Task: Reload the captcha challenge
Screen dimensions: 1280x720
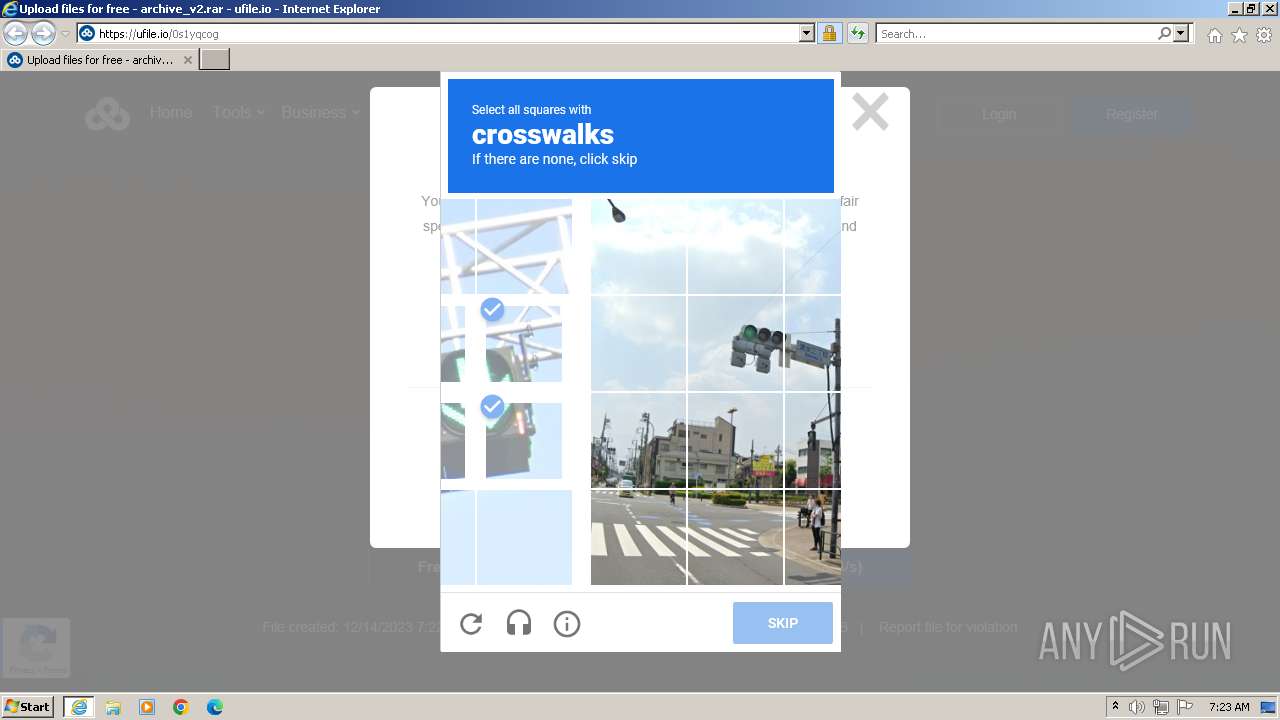Action: (471, 624)
